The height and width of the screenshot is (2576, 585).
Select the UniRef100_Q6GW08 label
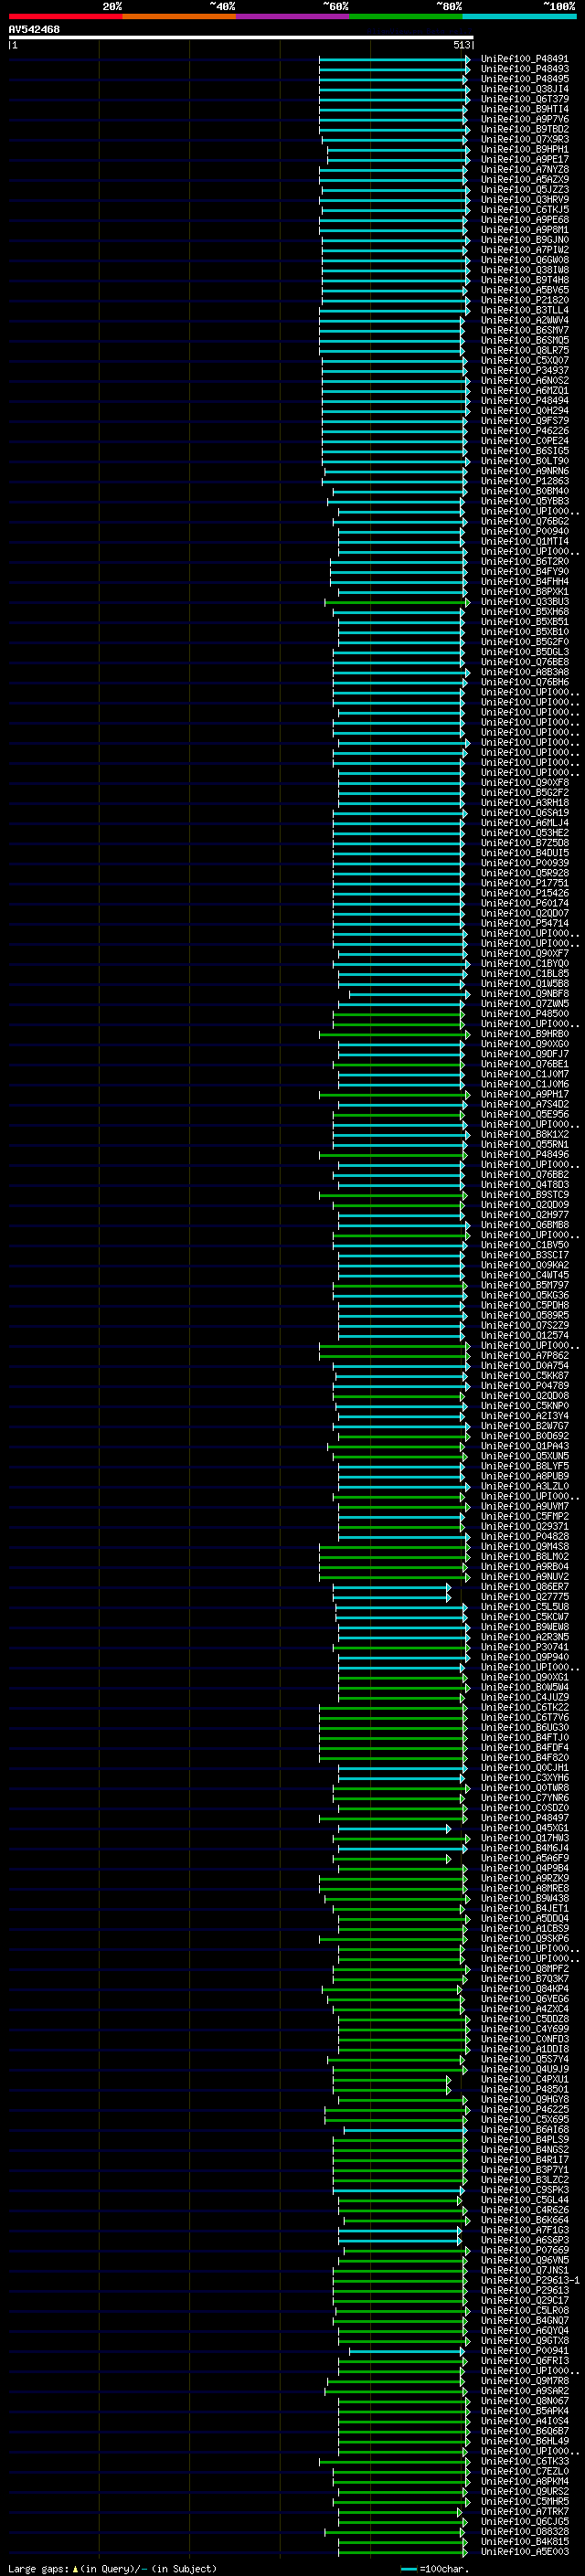(x=525, y=260)
